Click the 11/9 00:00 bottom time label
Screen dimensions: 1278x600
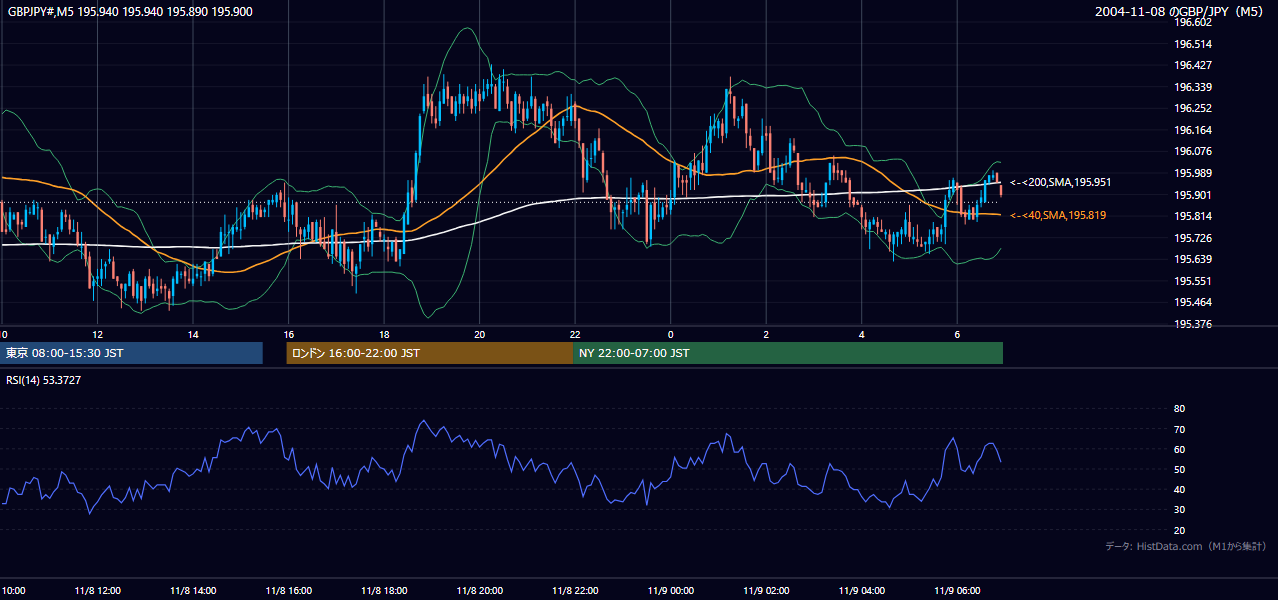point(670,591)
